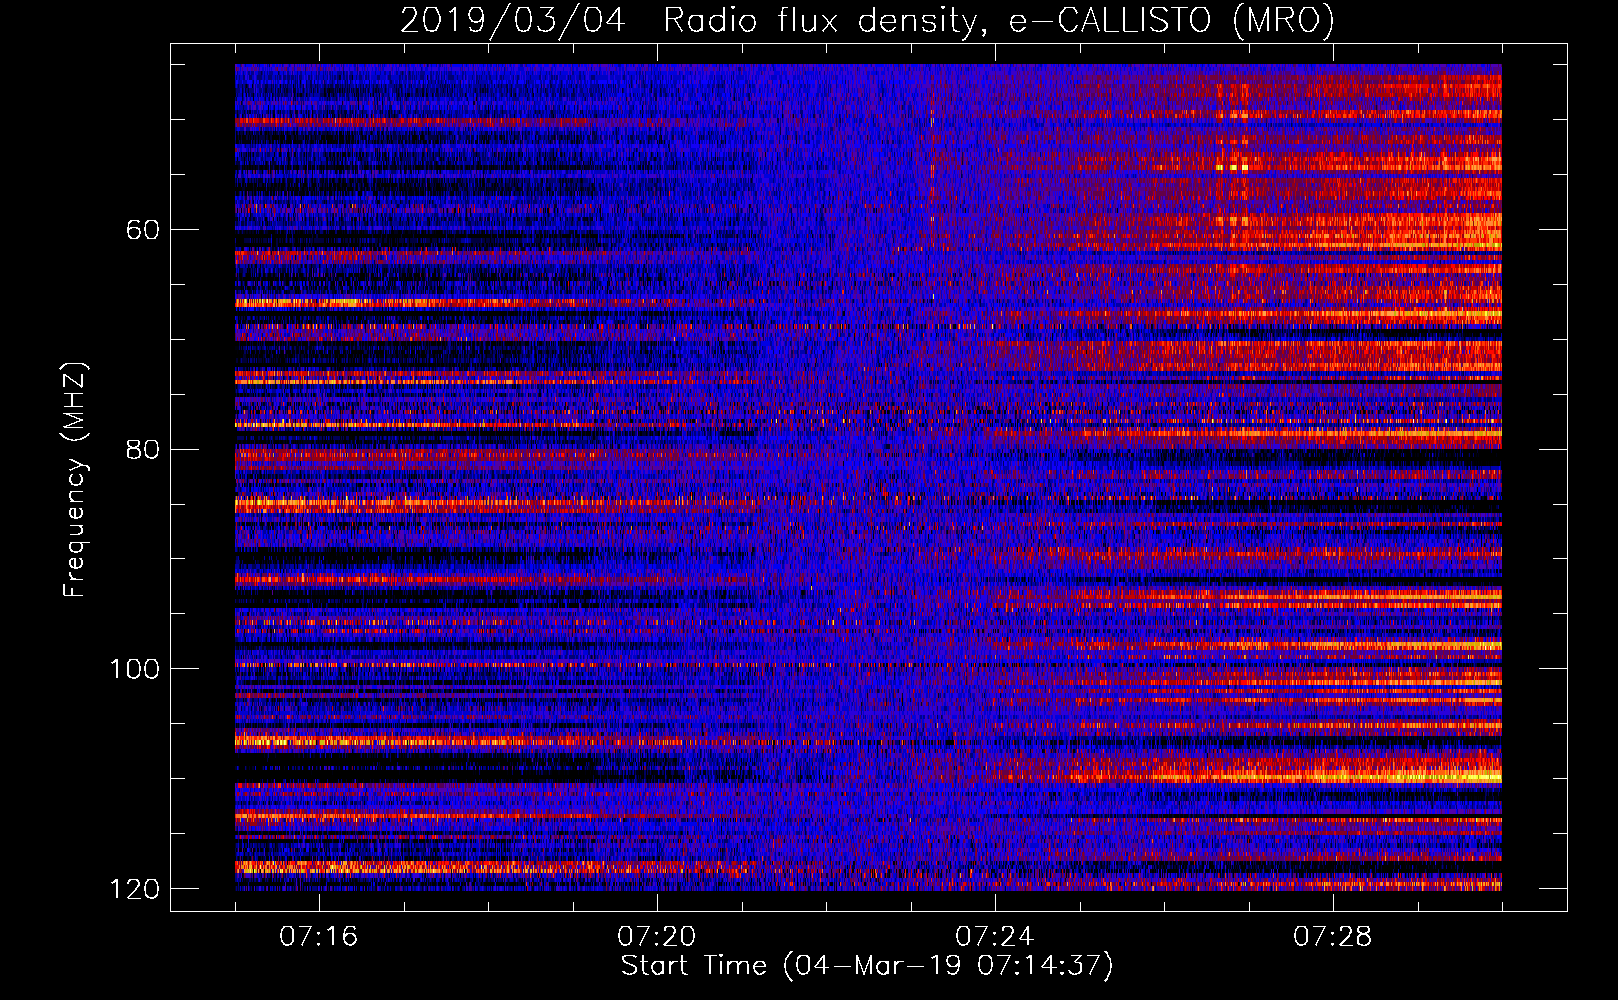This screenshot has height=1000, width=1618.
Task: Click the frequency tick label '60'
Action: [143, 230]
